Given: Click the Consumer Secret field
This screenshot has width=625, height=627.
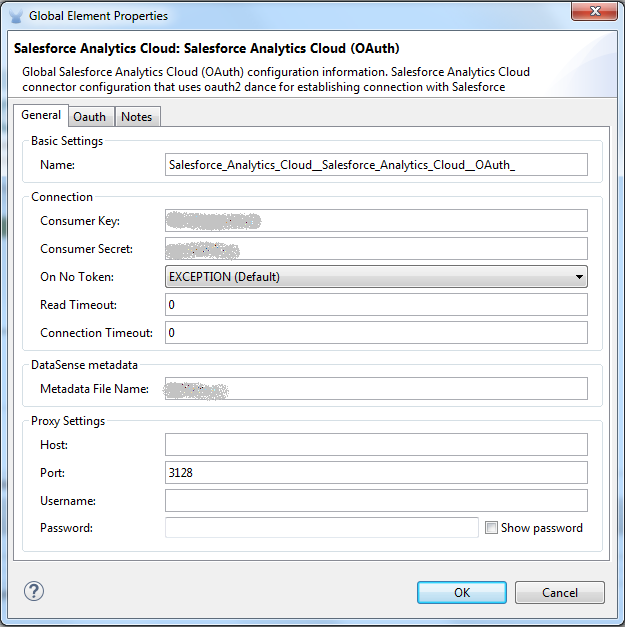Looking at the screenshot, I should pyautogui.click(x=376, y=248).
